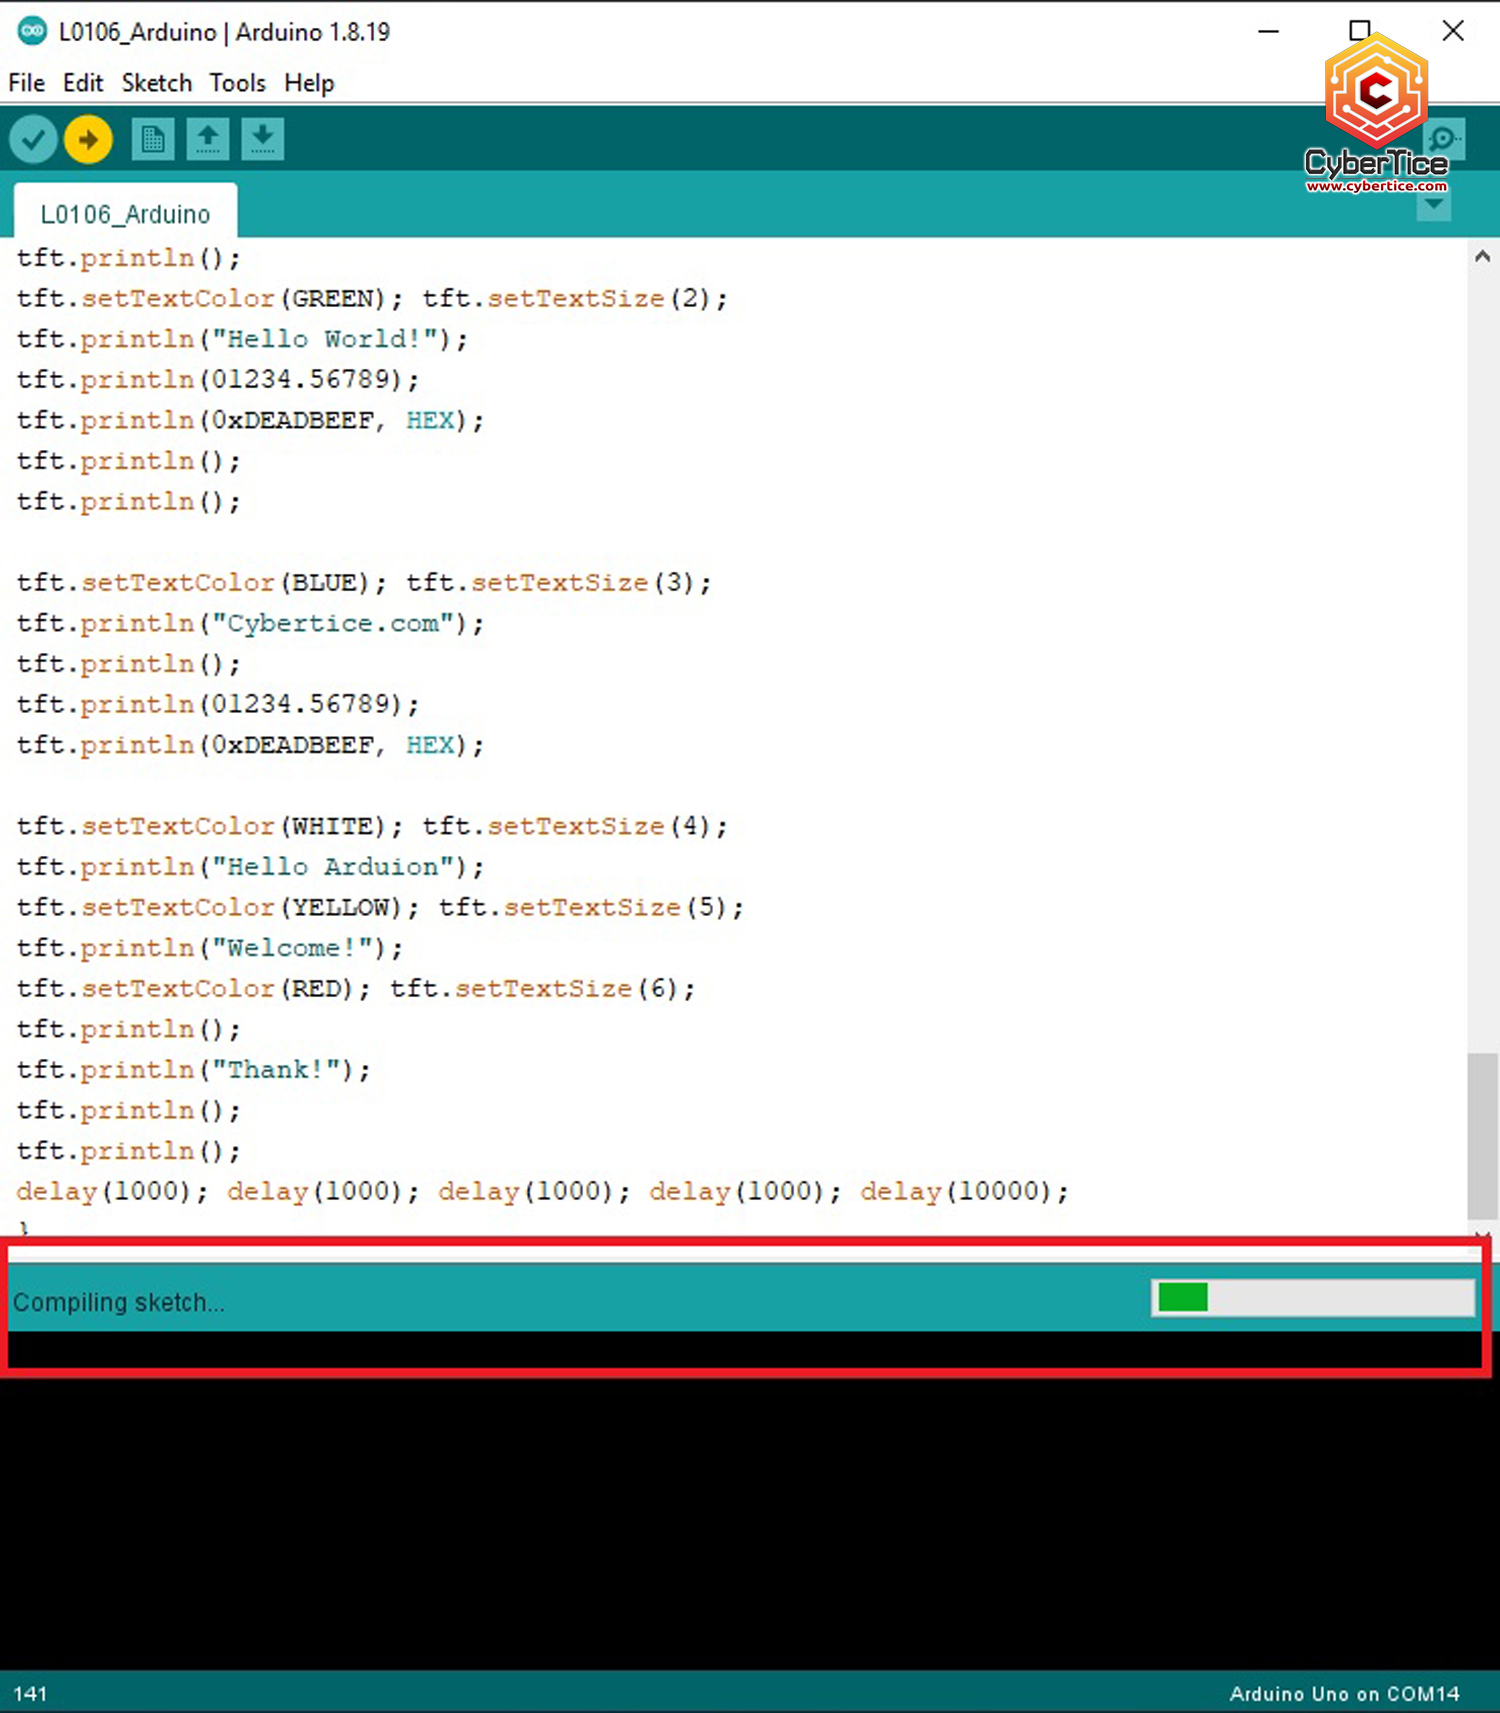Screen dimensions: 1500x1713
Task: Open the Help menu
Action: (309, 83)
